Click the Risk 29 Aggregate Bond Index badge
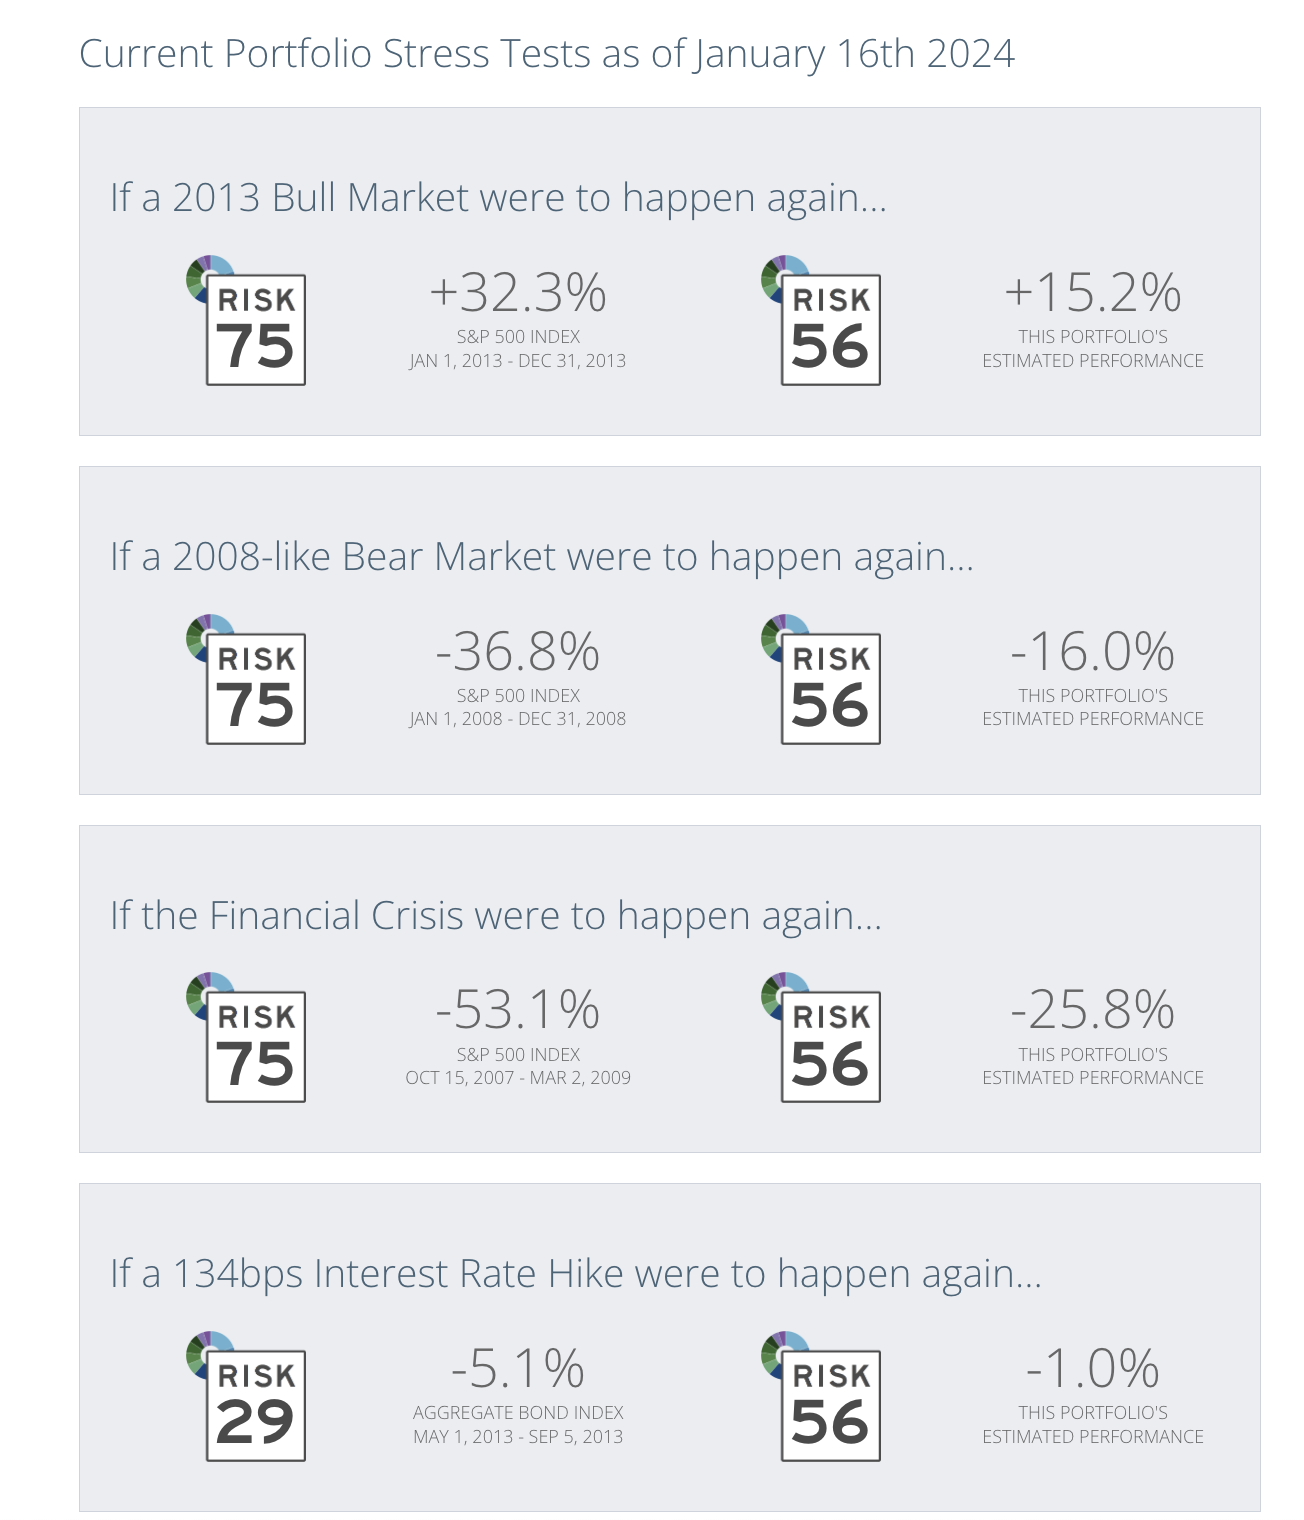This screenshot has height=1520, width=1304. pyautogui.click(x=254, y=1405)
